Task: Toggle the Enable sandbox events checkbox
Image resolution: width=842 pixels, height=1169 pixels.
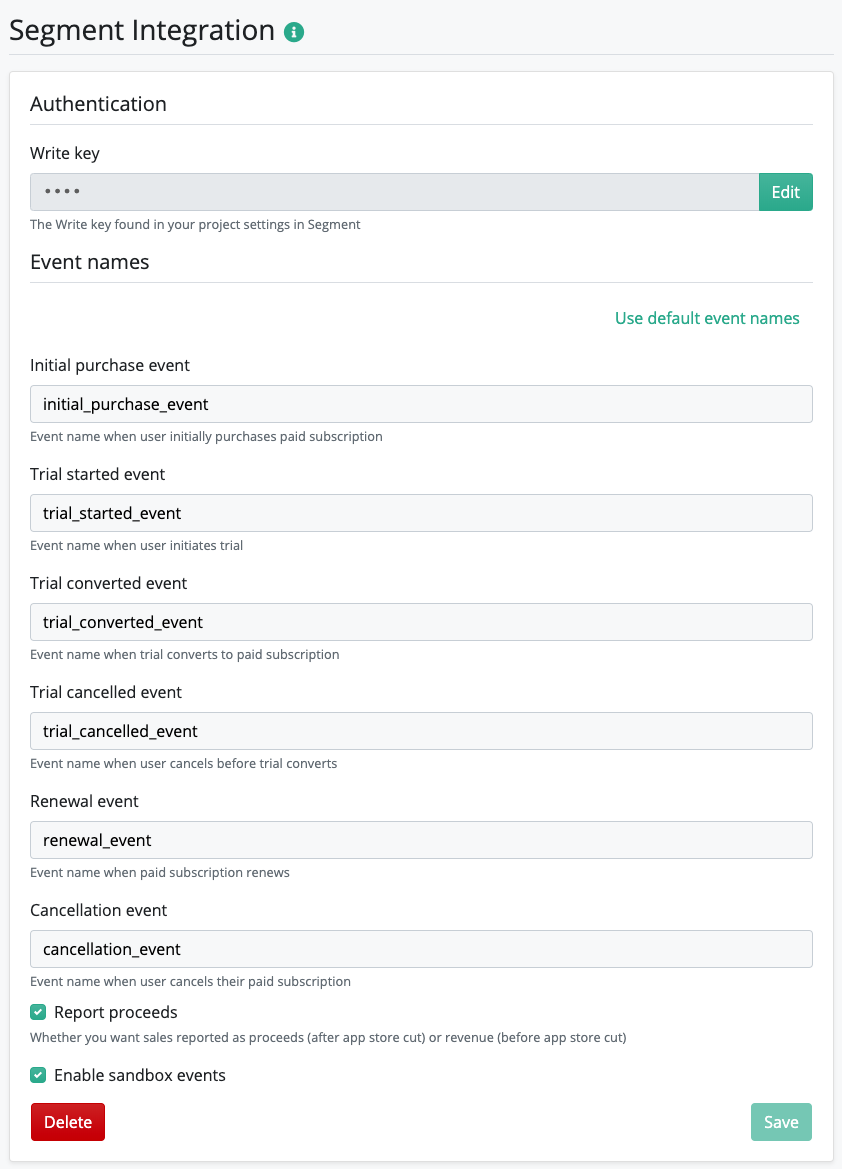Action: click(38, 1075)
